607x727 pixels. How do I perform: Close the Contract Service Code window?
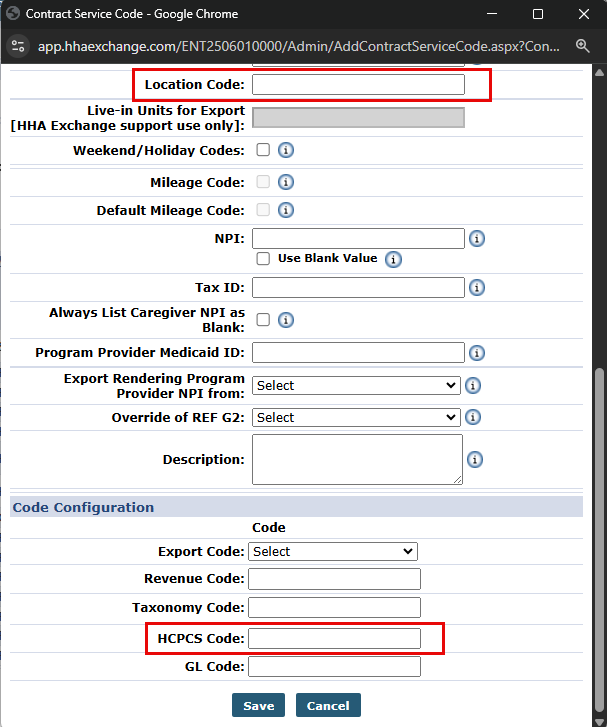pos(584,14)
